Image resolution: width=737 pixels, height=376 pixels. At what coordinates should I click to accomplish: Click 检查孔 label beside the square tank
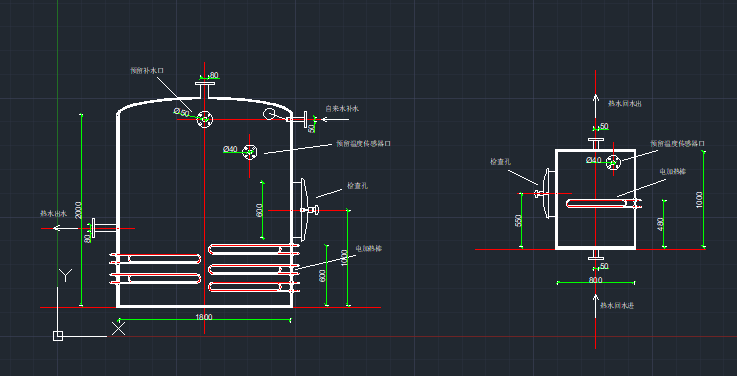(501, 162)
